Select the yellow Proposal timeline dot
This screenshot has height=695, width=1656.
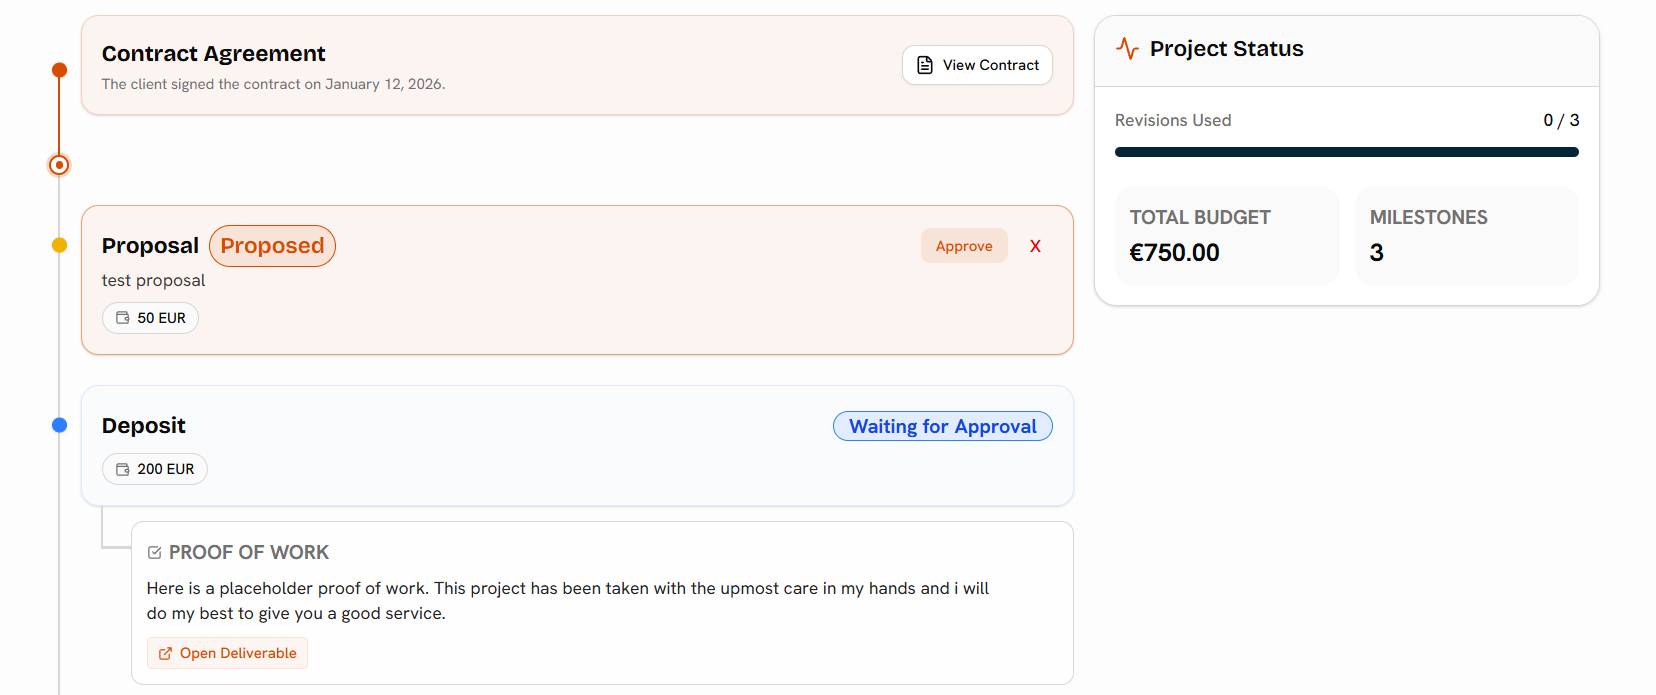tap(59, 245)
